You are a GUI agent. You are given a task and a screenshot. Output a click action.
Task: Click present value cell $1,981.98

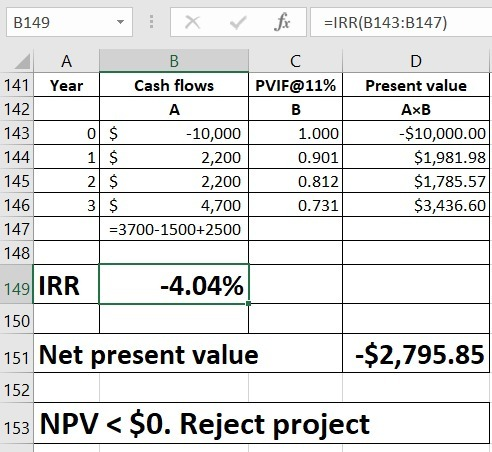[416, 157]
